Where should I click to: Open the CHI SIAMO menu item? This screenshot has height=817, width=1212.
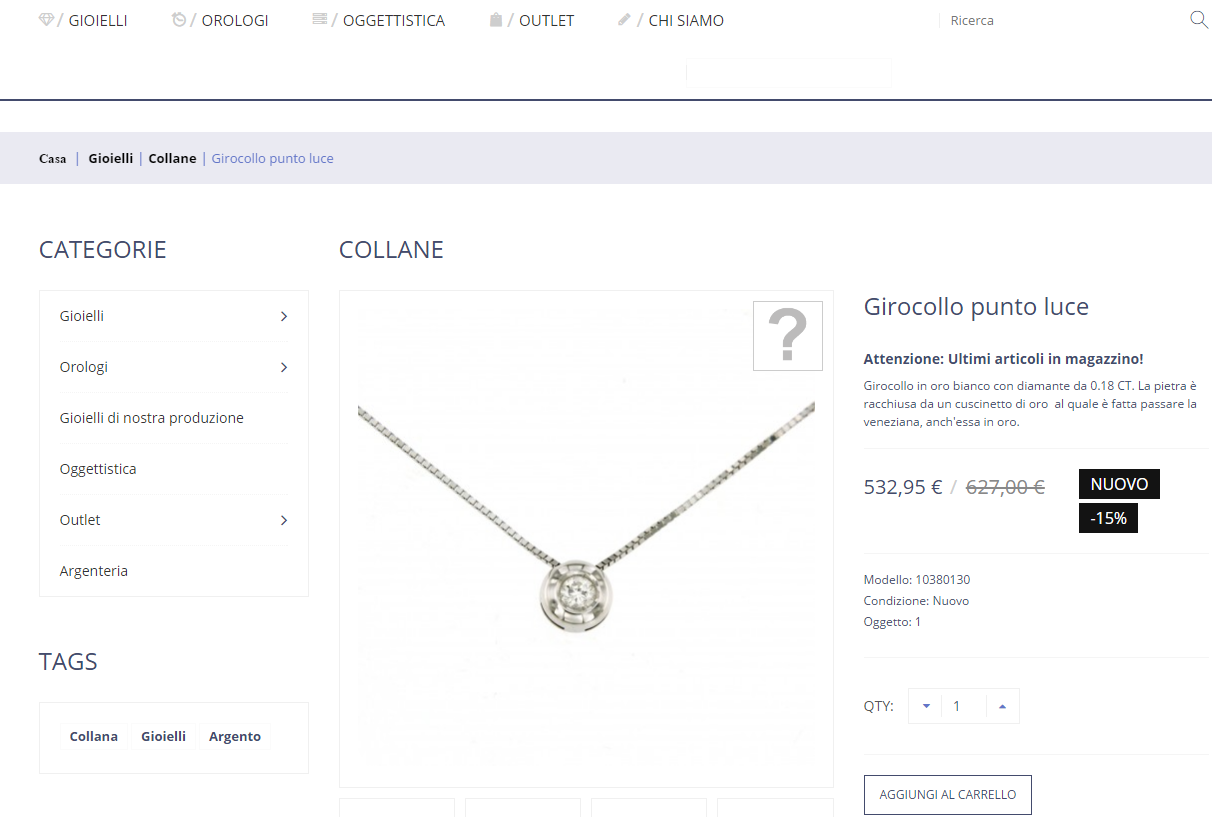point(686,20)
